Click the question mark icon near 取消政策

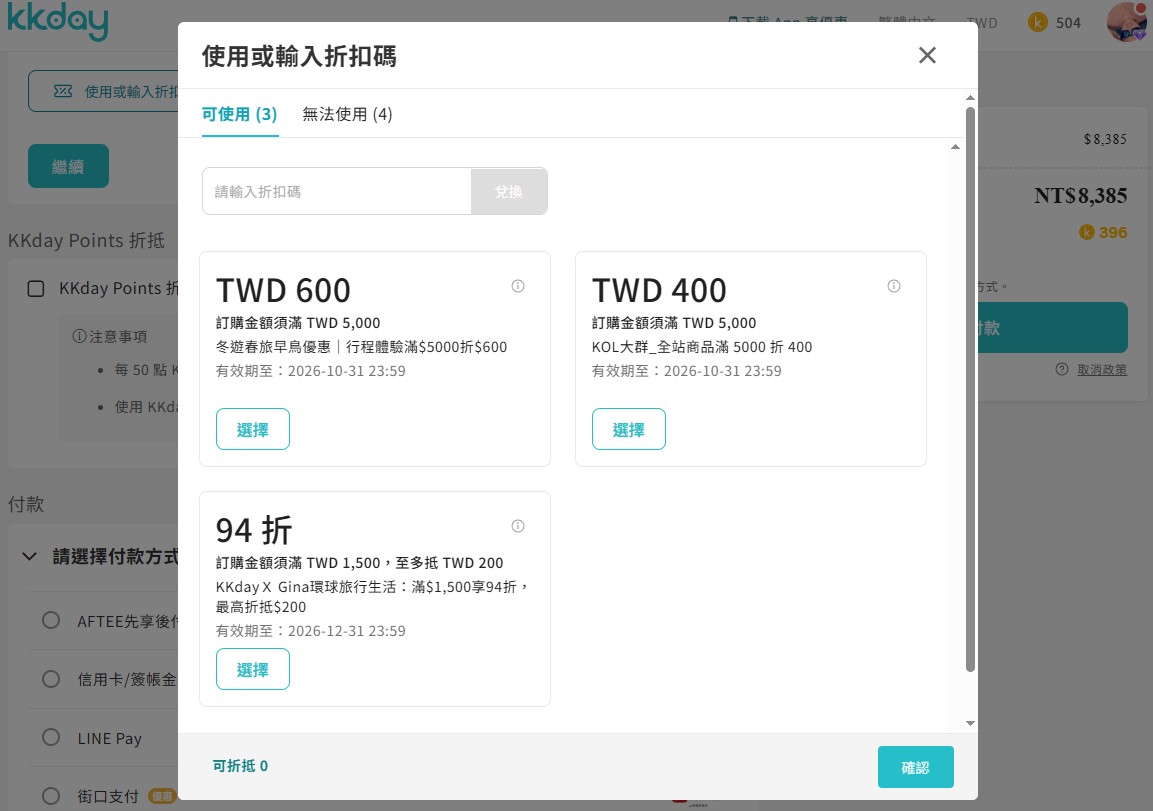click(x=1062, y=369)
